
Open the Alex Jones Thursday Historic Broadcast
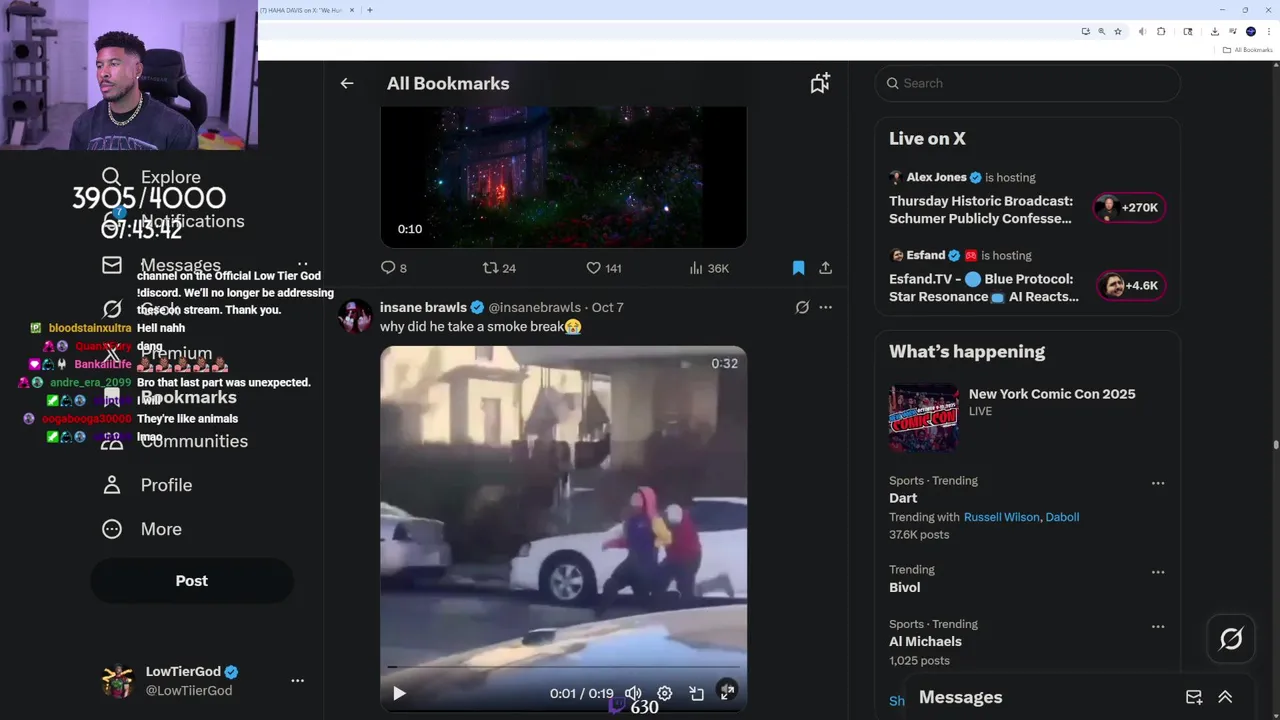tap(981, 210)
